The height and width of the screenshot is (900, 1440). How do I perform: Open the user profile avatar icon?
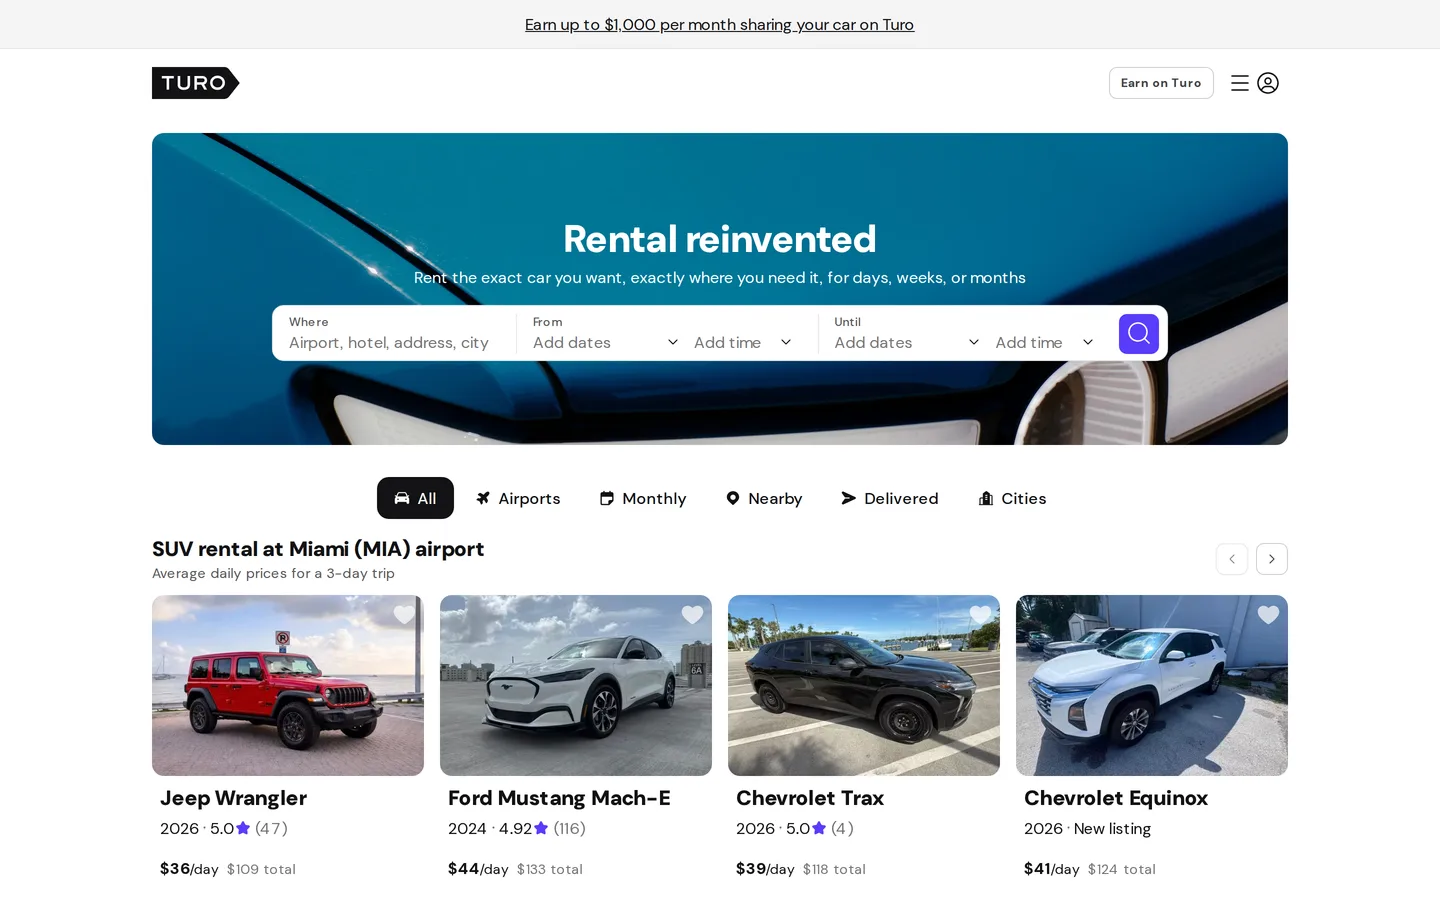pyautogui.click(x=1268, y=83)
